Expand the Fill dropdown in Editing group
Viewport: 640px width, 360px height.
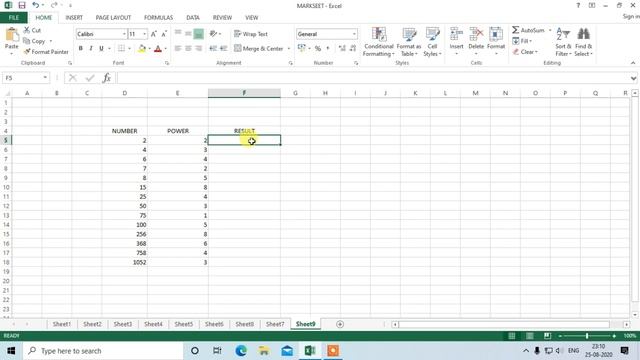530,41
